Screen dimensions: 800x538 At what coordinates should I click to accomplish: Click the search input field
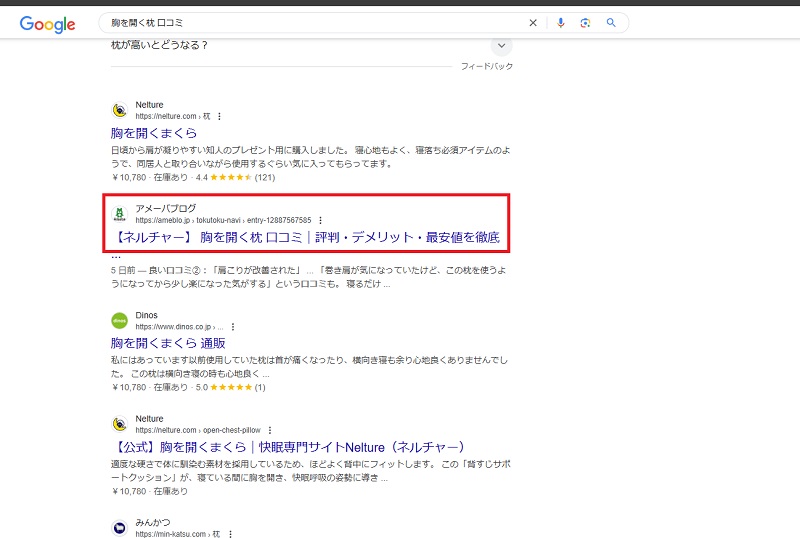pyautogui.click(x=316, y=23)
